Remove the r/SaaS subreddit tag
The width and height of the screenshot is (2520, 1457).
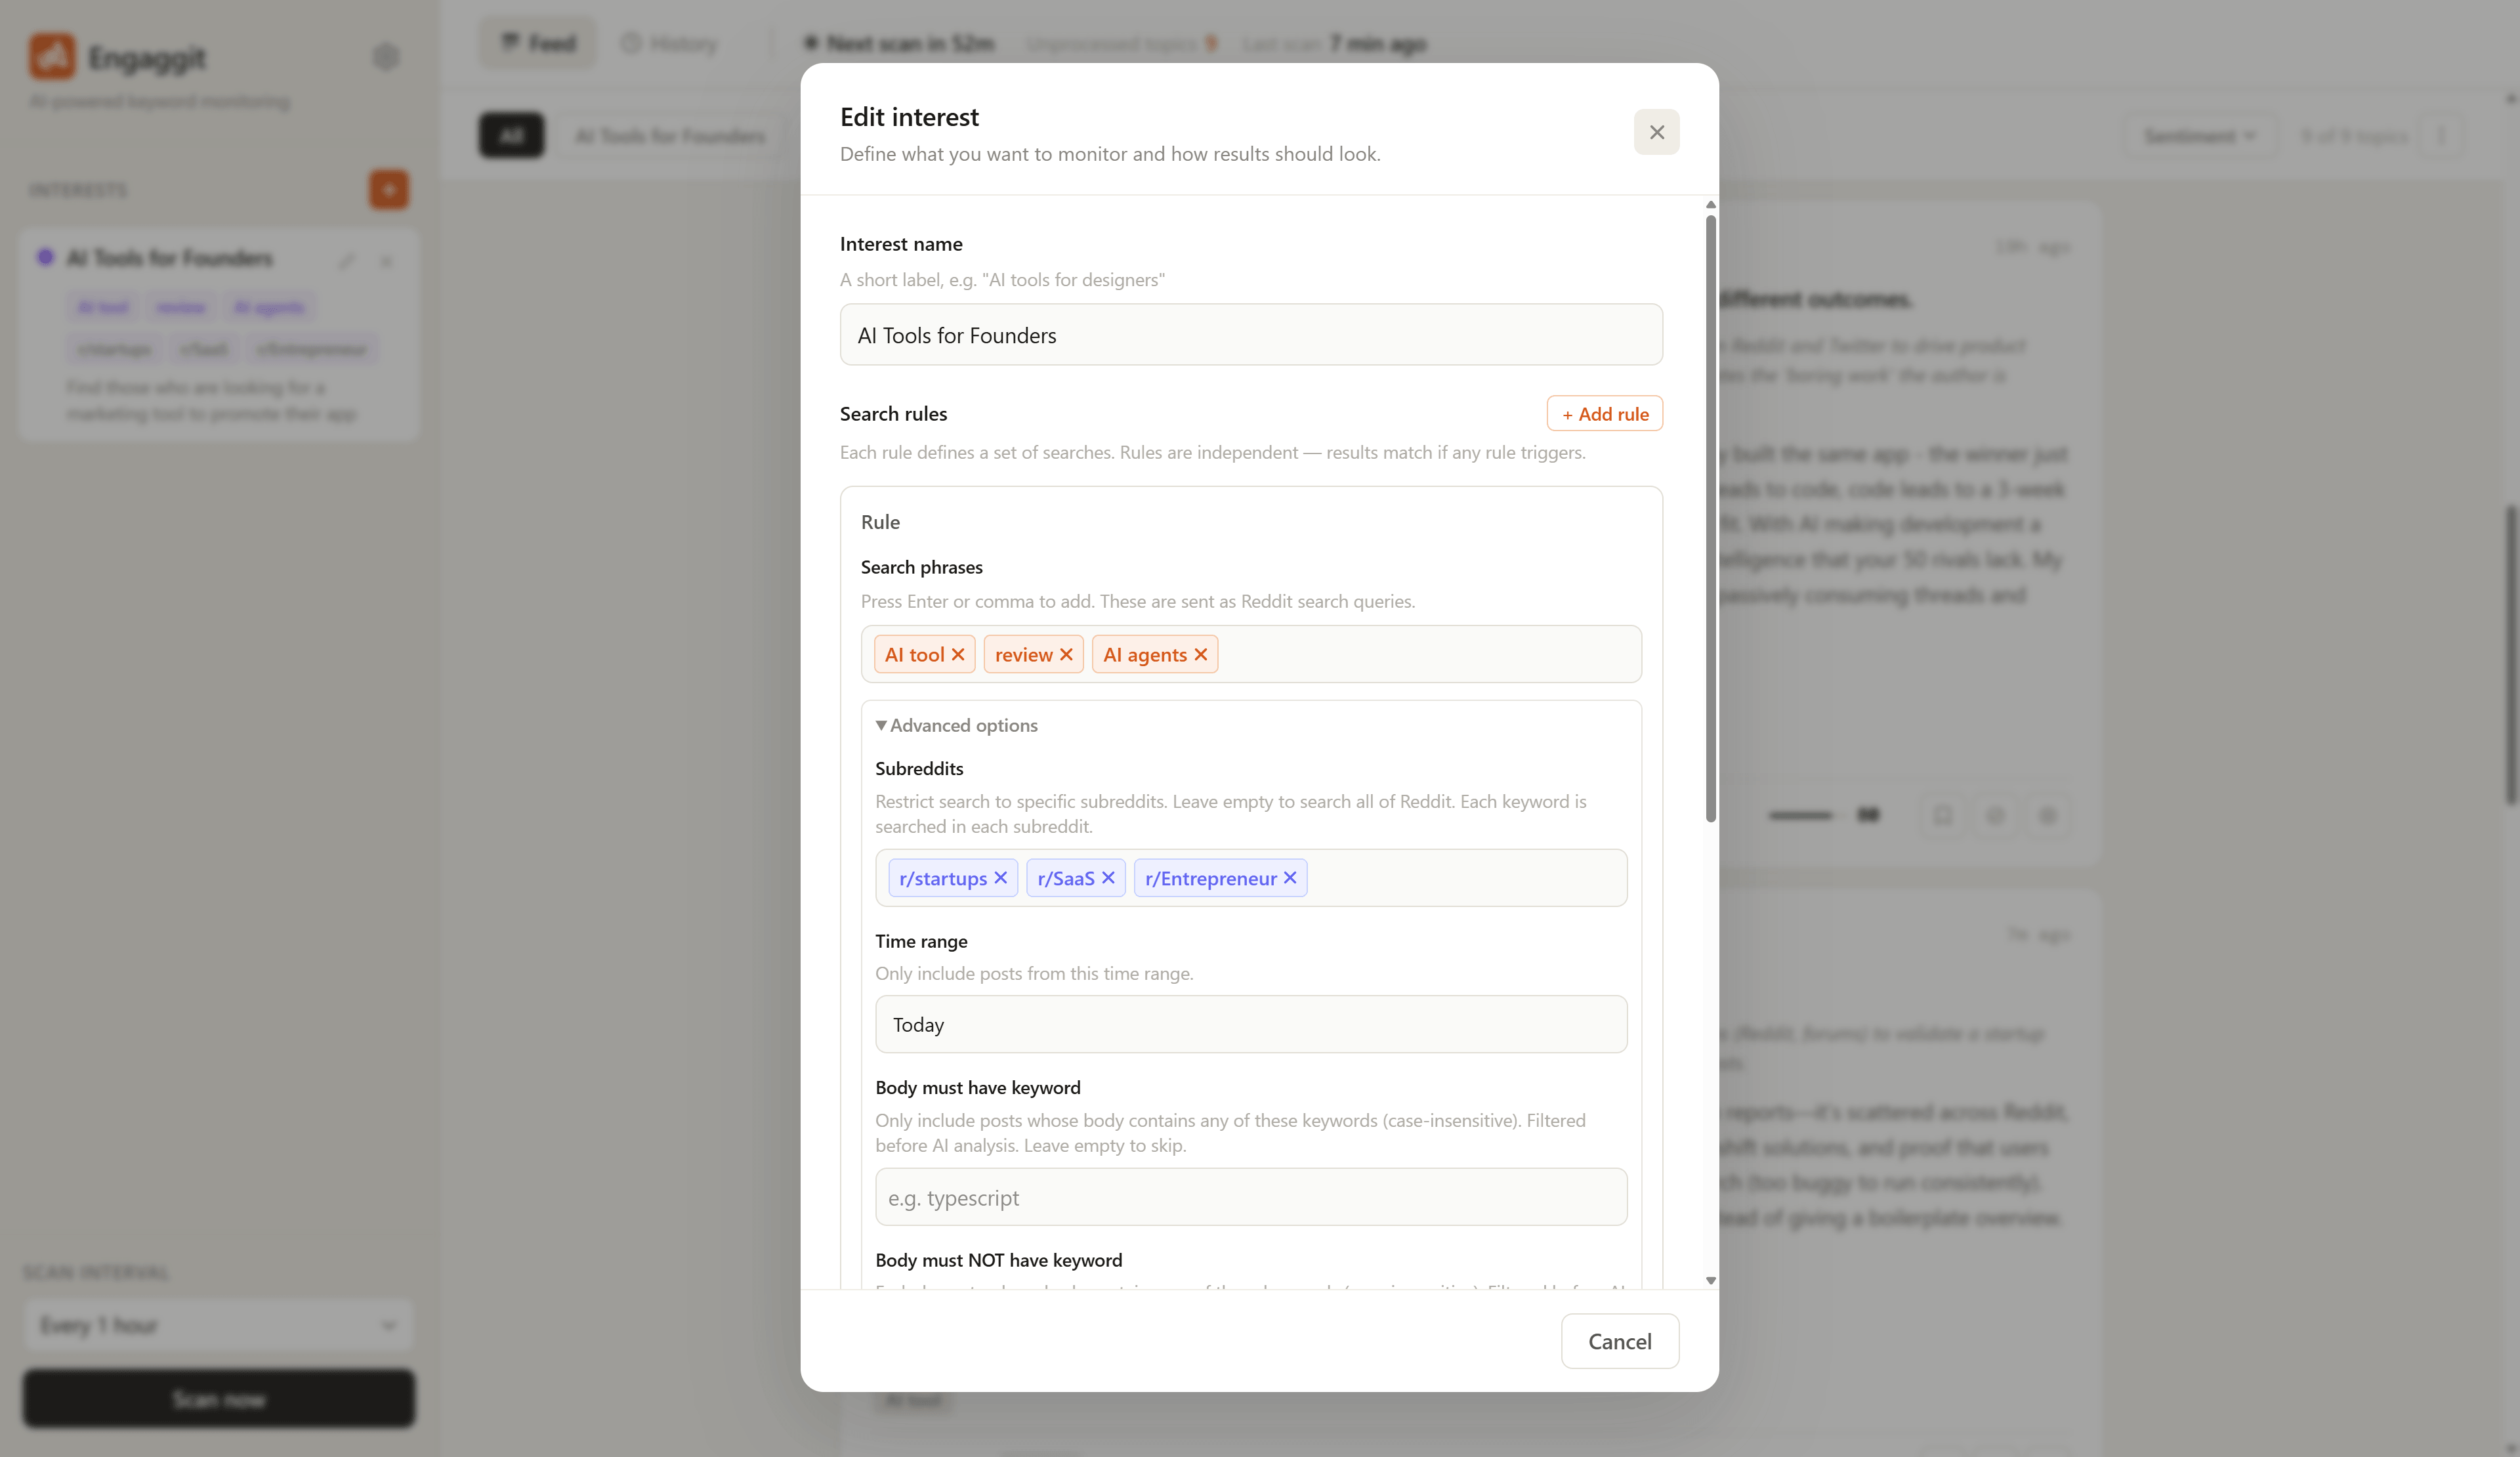tap(1108, 877)
